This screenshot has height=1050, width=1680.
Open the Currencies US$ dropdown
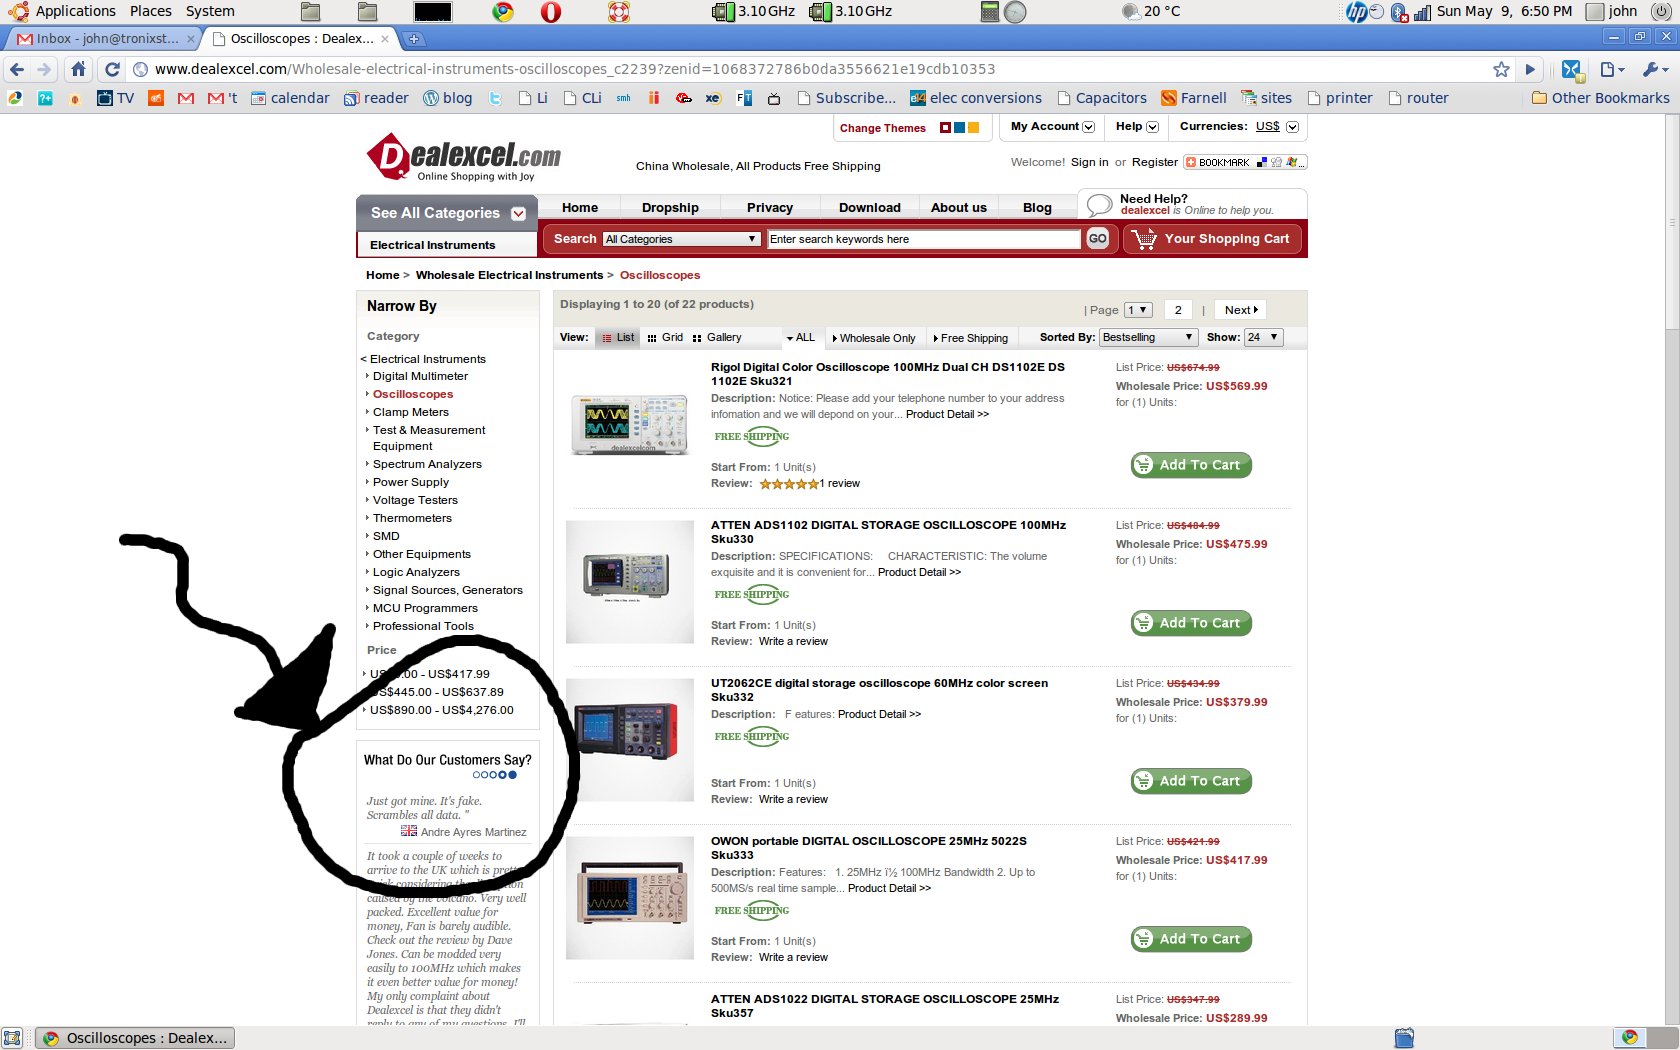[1290, 127]
